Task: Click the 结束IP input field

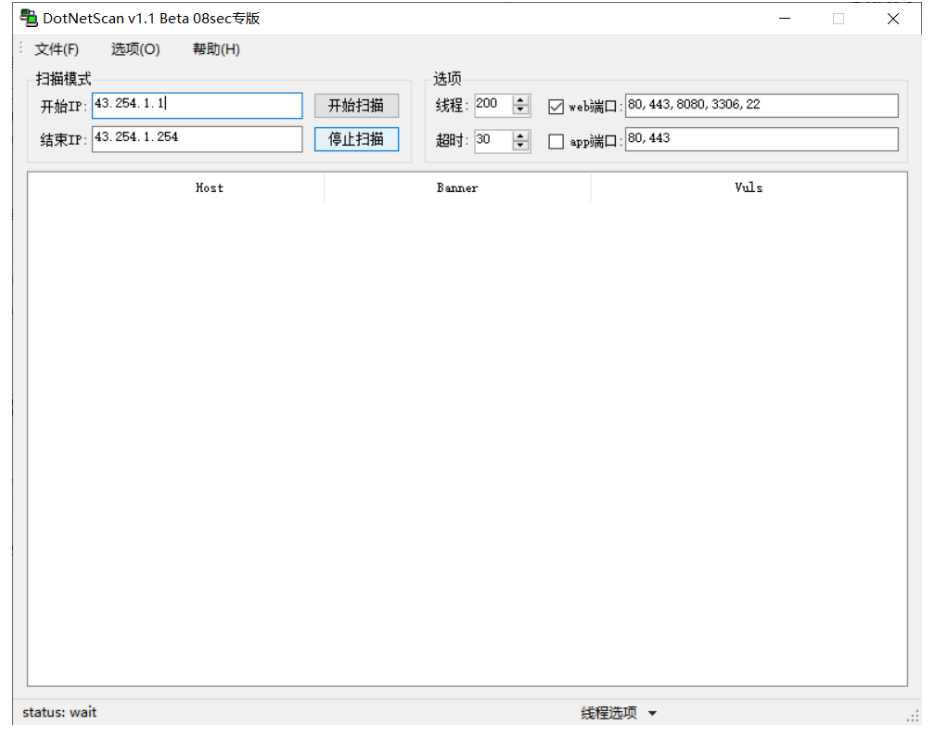Action: point(197,139)
